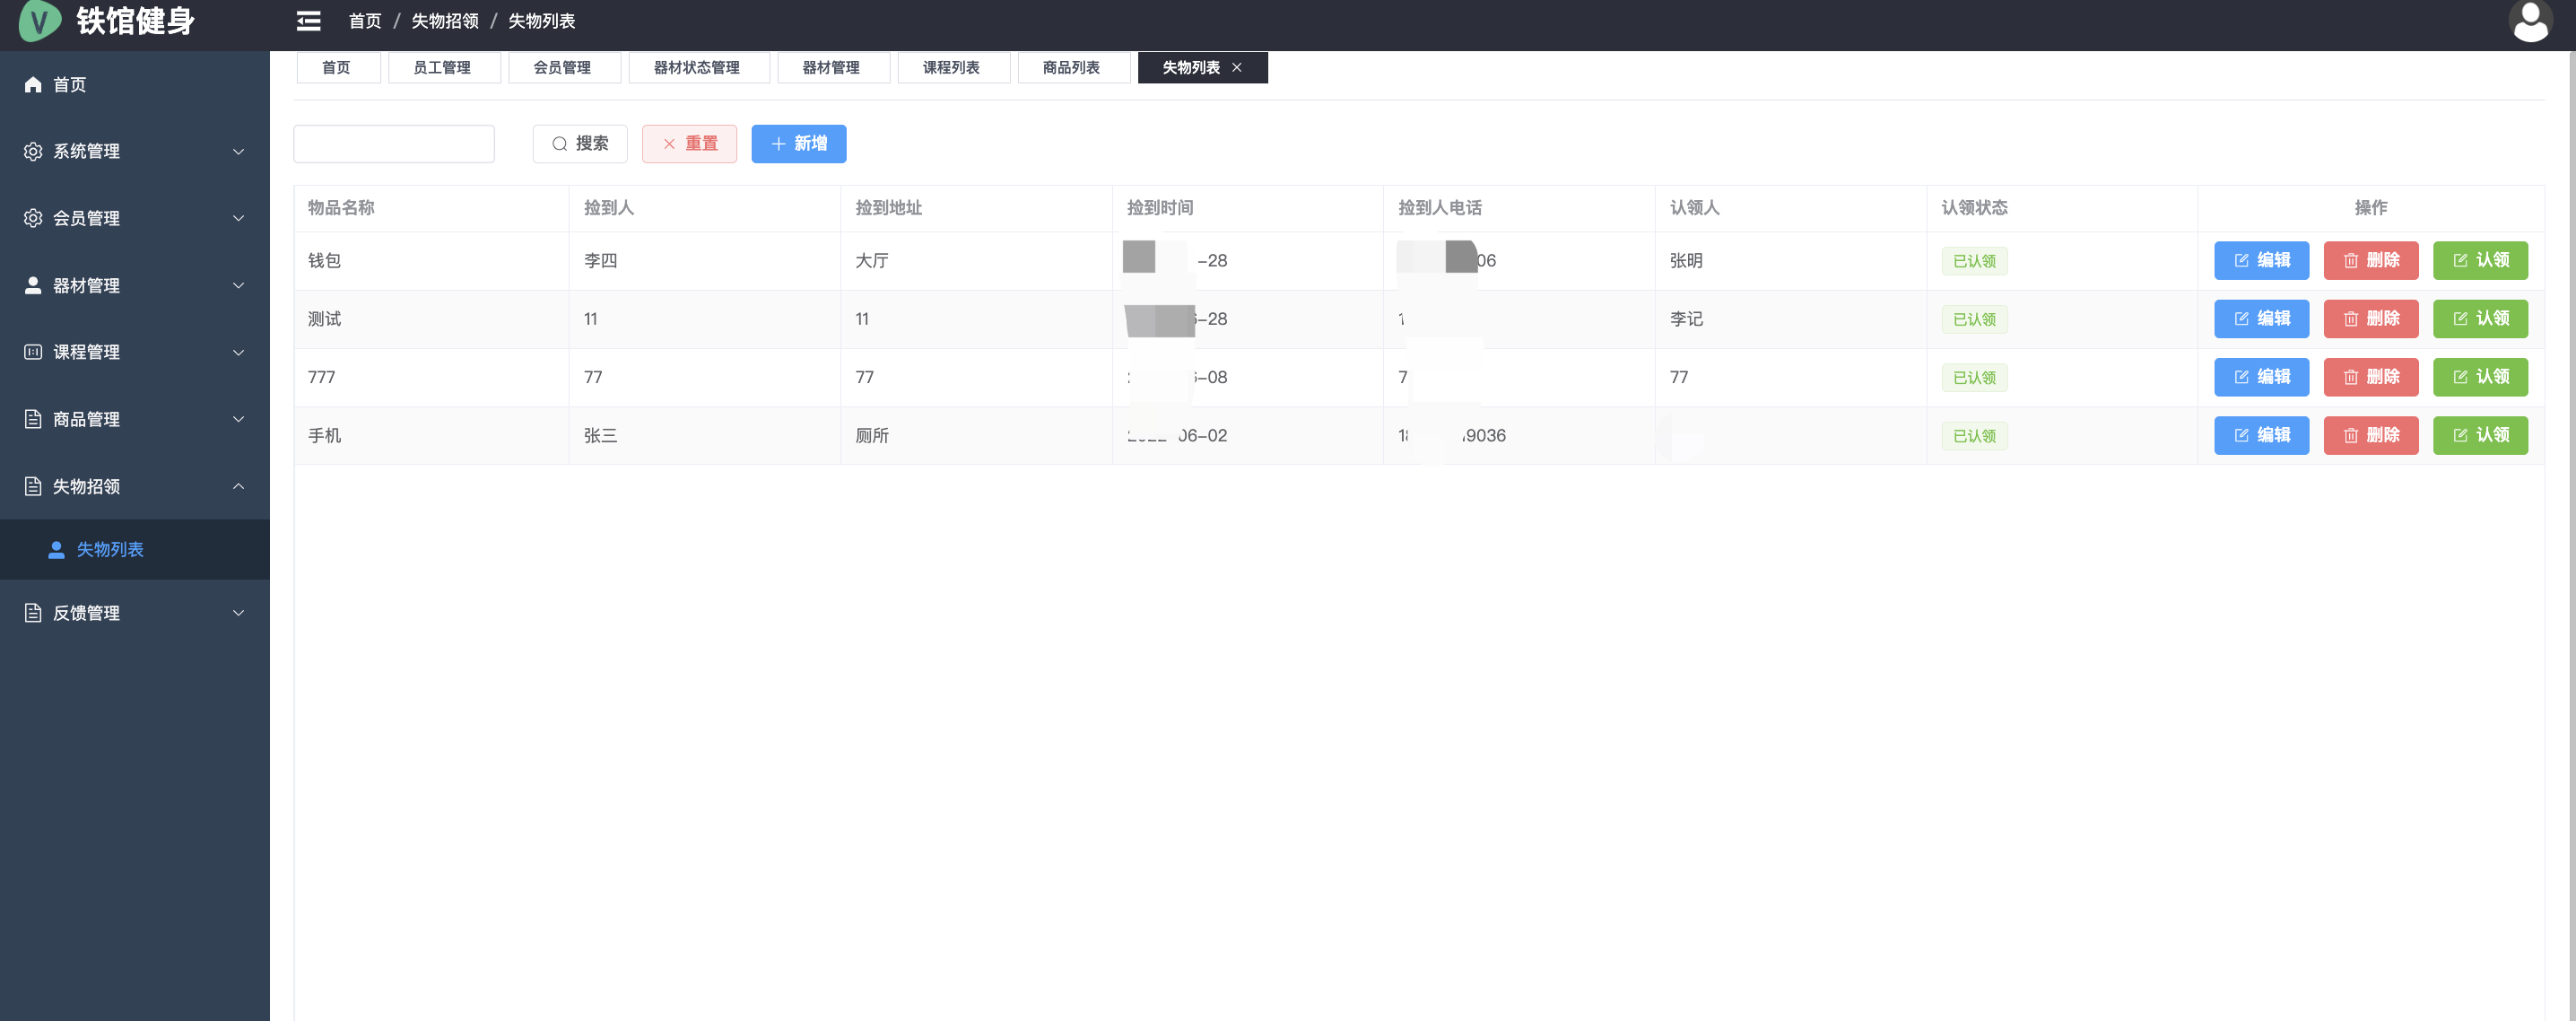Close the 失物列表 tab with X

click(x=1237, y=68)
